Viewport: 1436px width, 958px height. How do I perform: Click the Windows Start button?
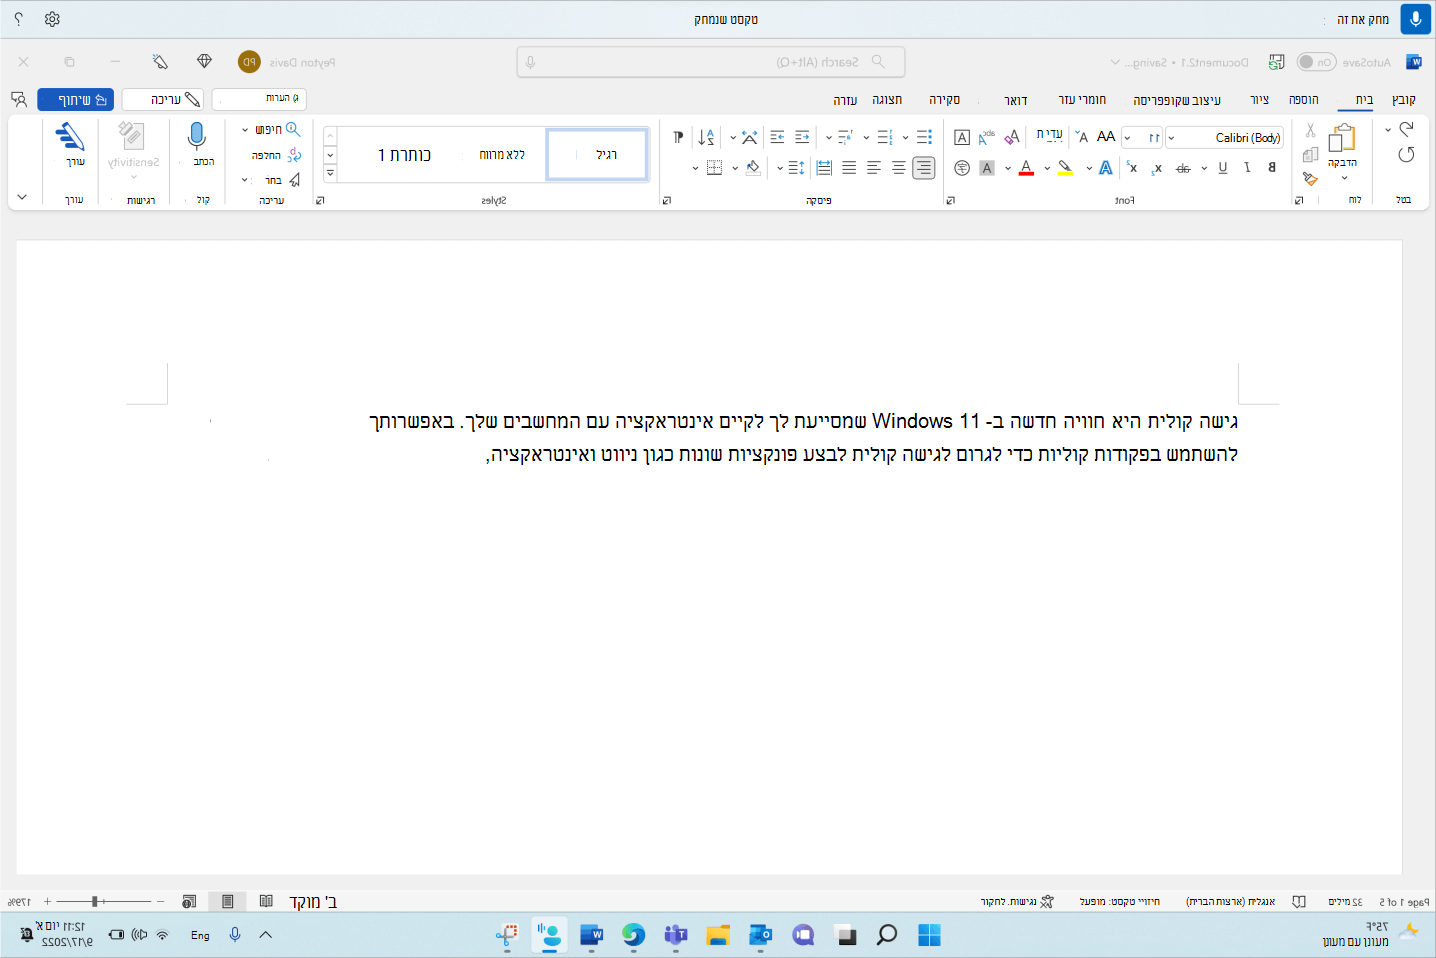[929, 935]
